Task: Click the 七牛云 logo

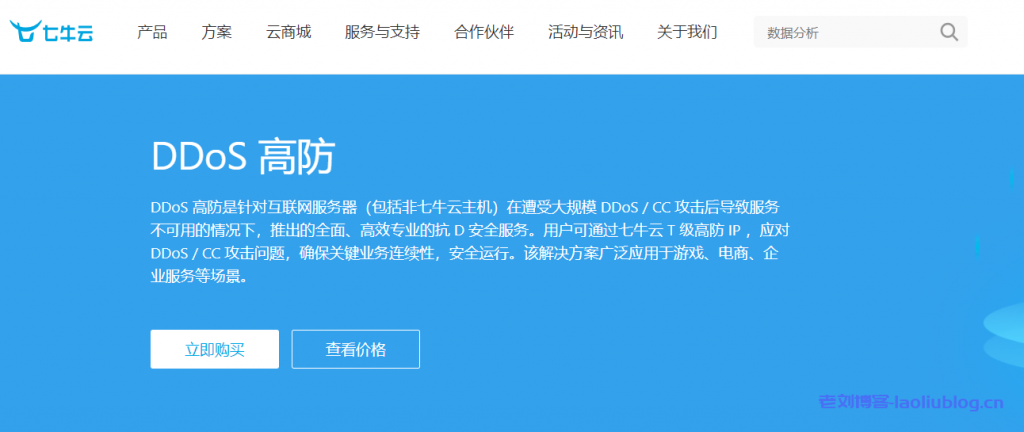Action: tap(51, 31)
